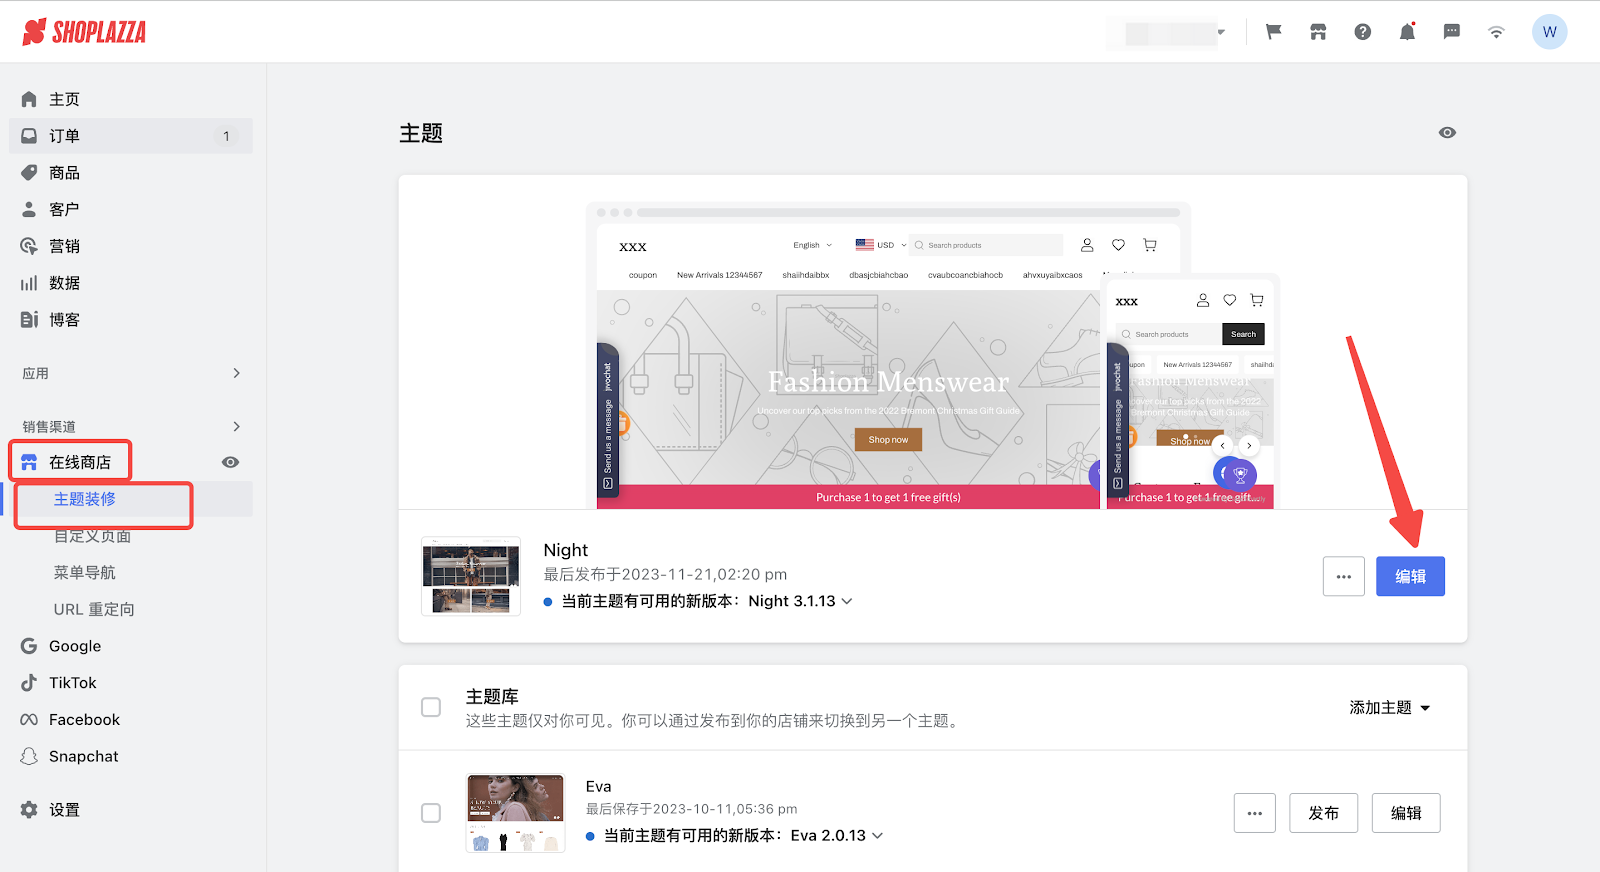Image resolution: width=1600 pixels, height=872 pixels.
Task: Open 博客 in sidebar
Action: click(130, 320)
